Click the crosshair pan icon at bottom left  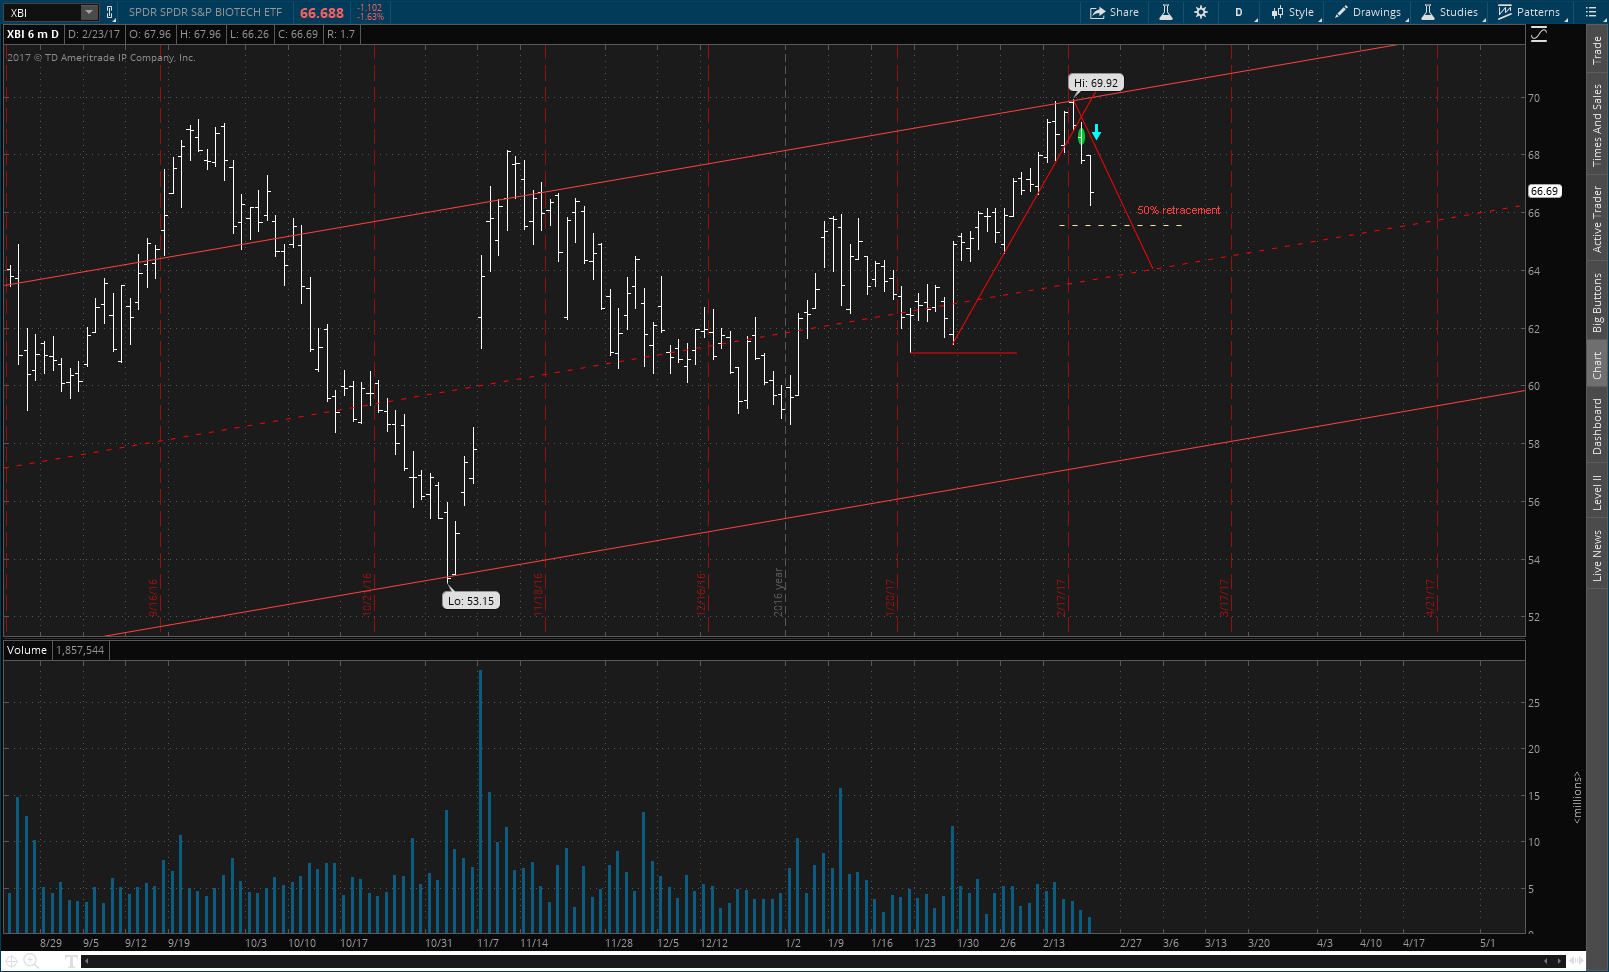(x=11, y=961)
